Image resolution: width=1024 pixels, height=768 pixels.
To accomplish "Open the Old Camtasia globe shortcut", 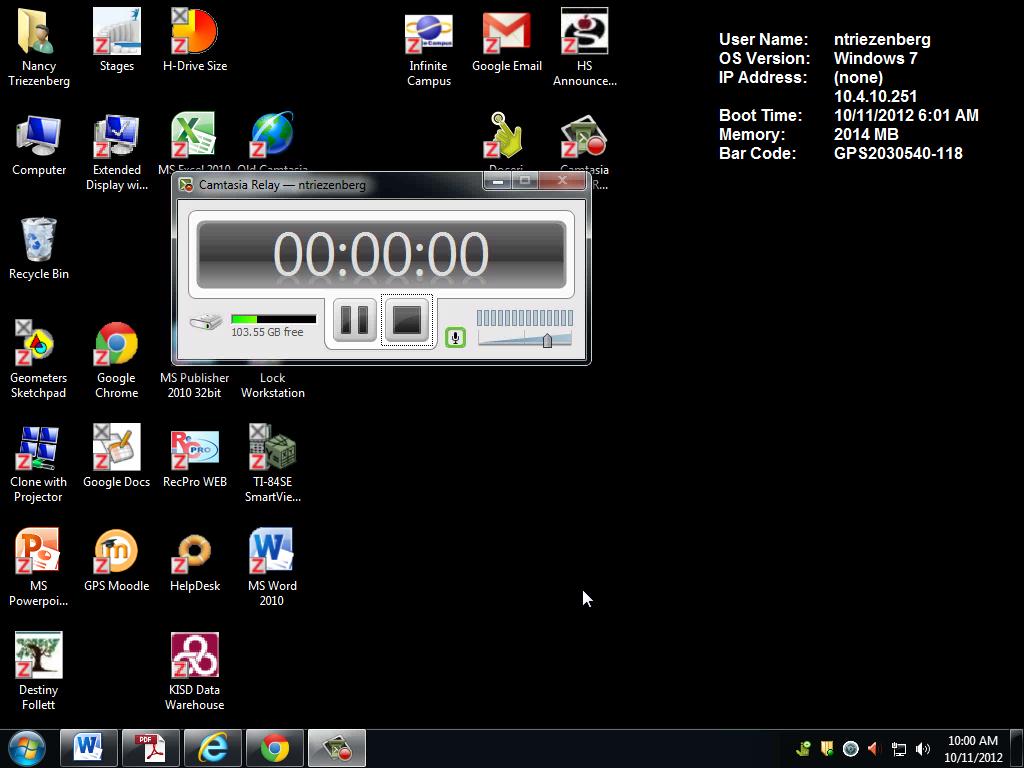I will pos(272,136).
